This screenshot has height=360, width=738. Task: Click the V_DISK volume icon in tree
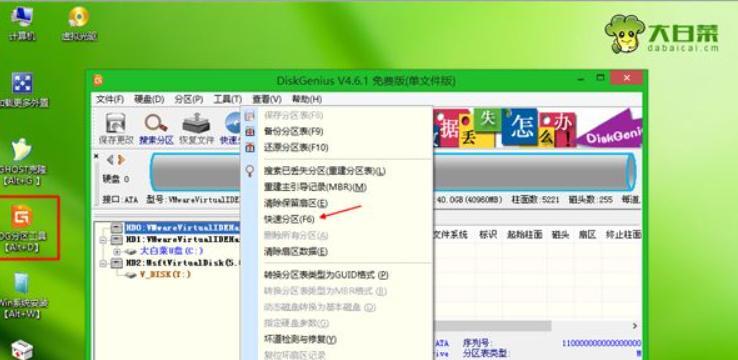[x=131, y=275]
